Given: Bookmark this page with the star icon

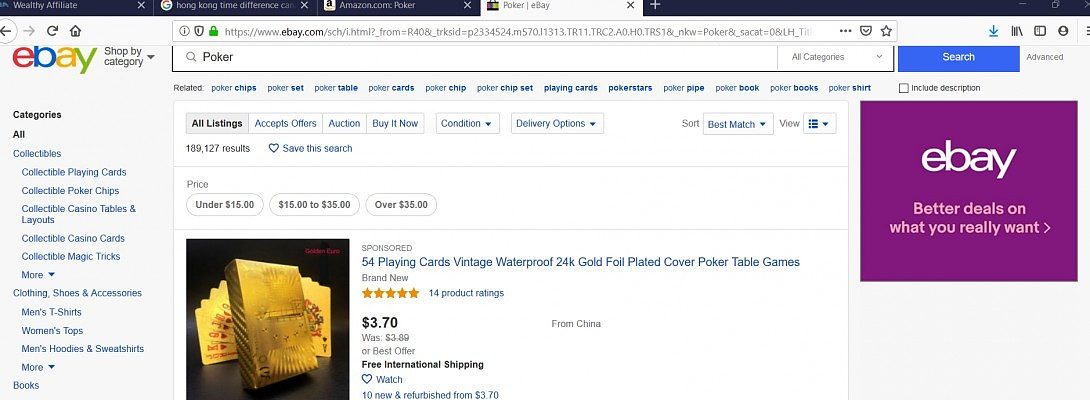Looking at the screenshot, I should pyautogui.click(x=886, y=31).
